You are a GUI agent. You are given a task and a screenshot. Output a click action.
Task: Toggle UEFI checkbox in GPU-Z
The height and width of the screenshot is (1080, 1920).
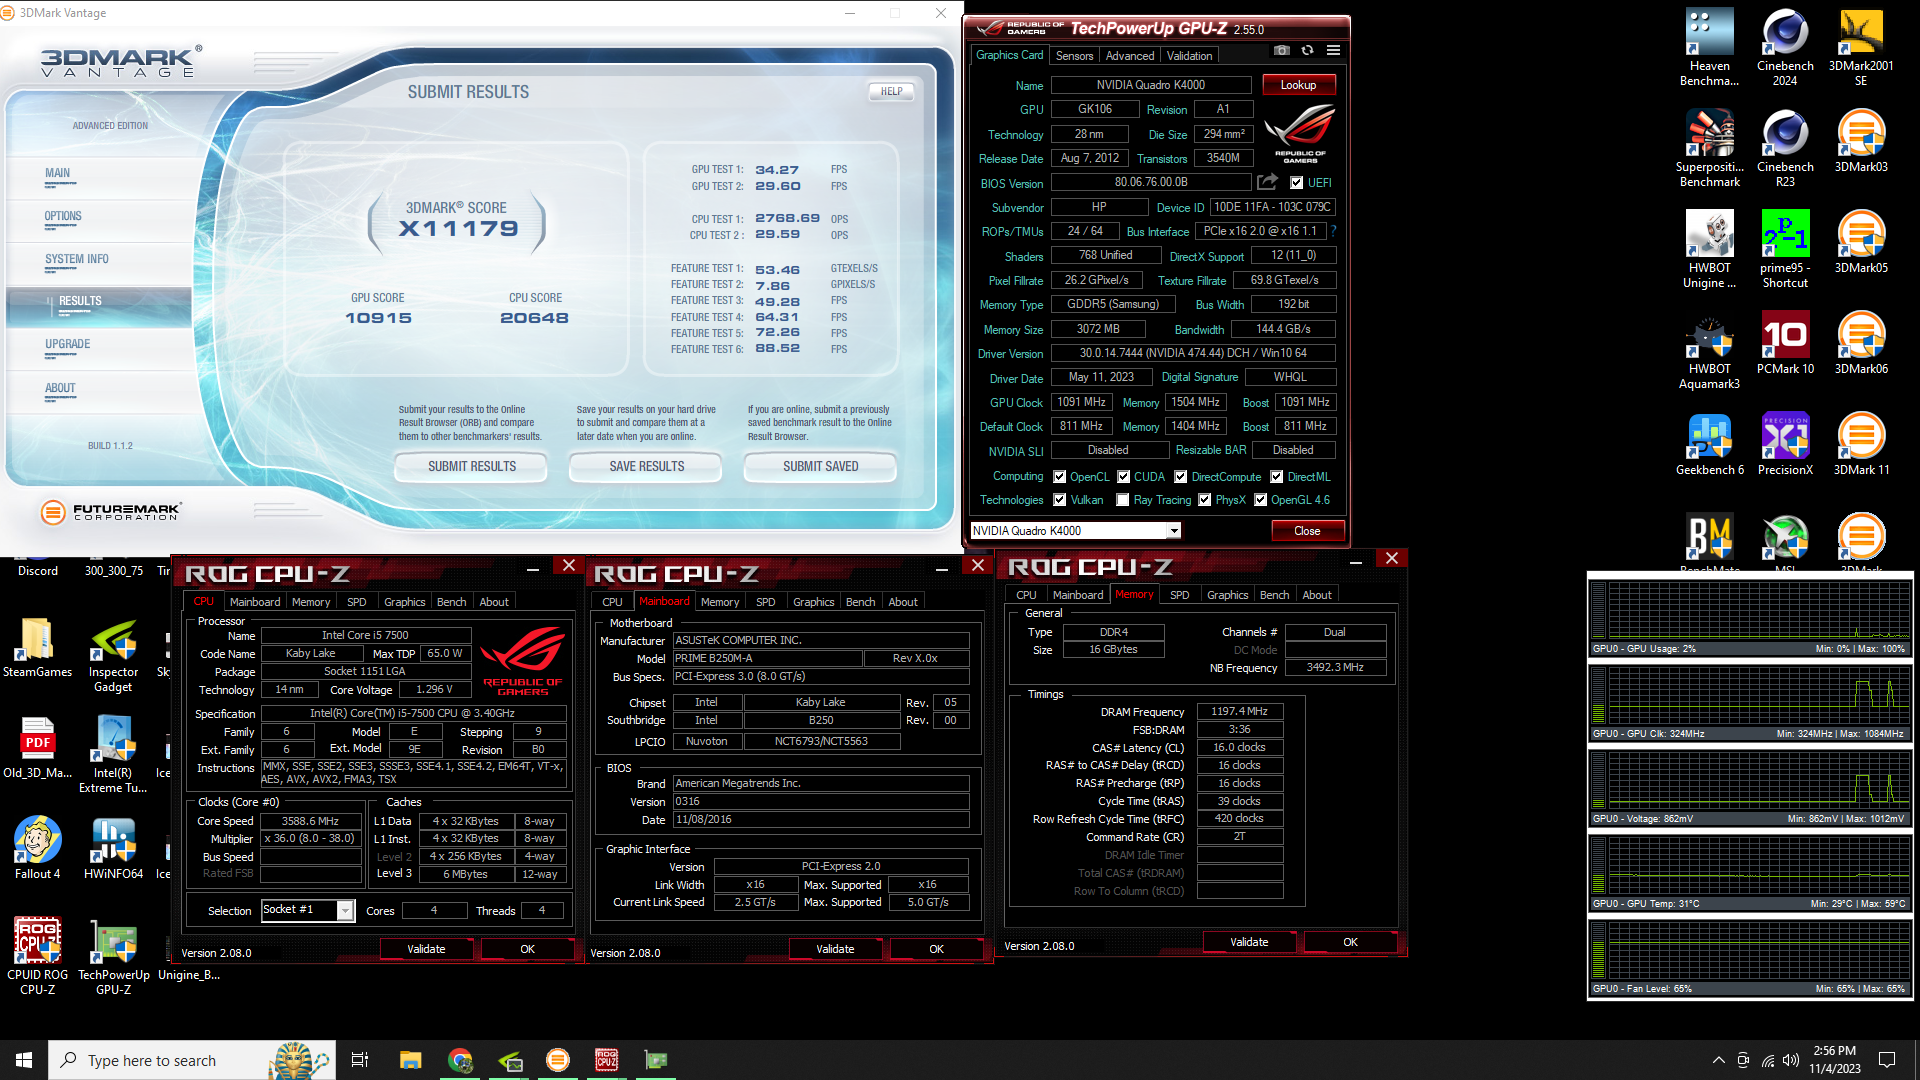tap(1296, 182)
